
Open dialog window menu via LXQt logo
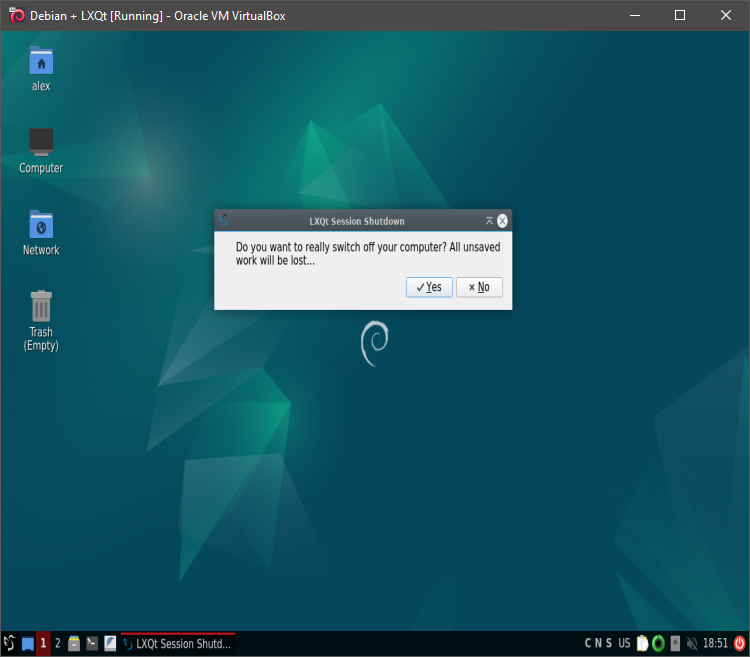coord(223,221)
